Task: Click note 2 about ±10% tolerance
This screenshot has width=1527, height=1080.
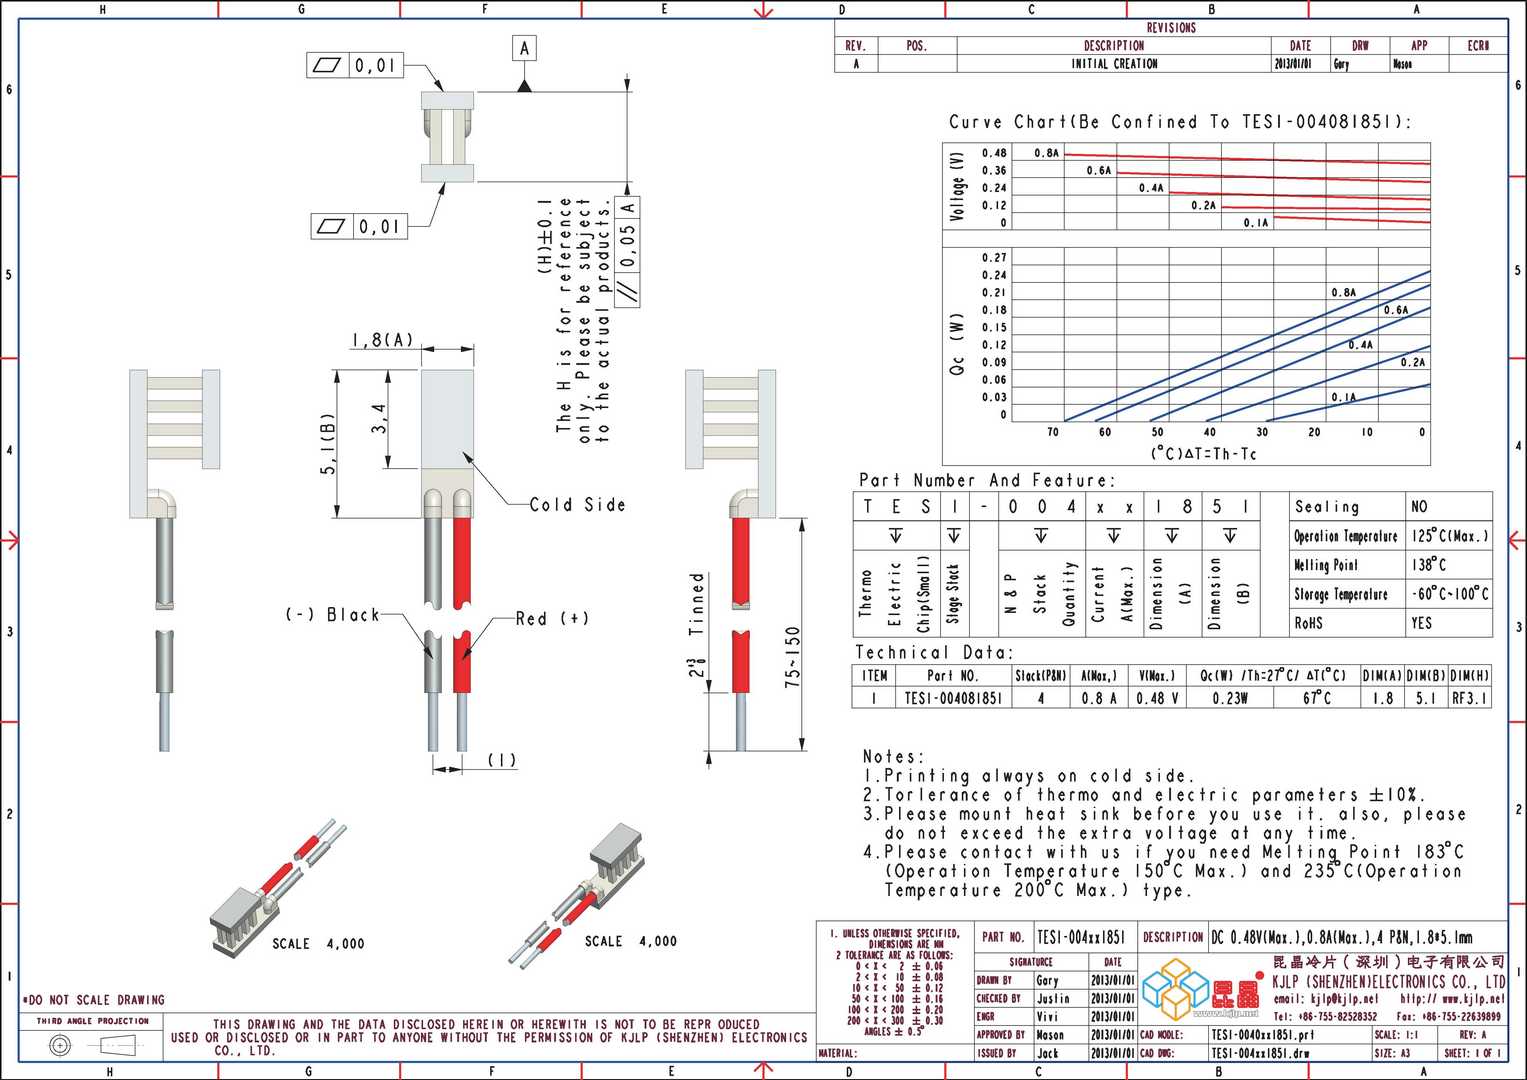Action: click(x=1144, y=795)
